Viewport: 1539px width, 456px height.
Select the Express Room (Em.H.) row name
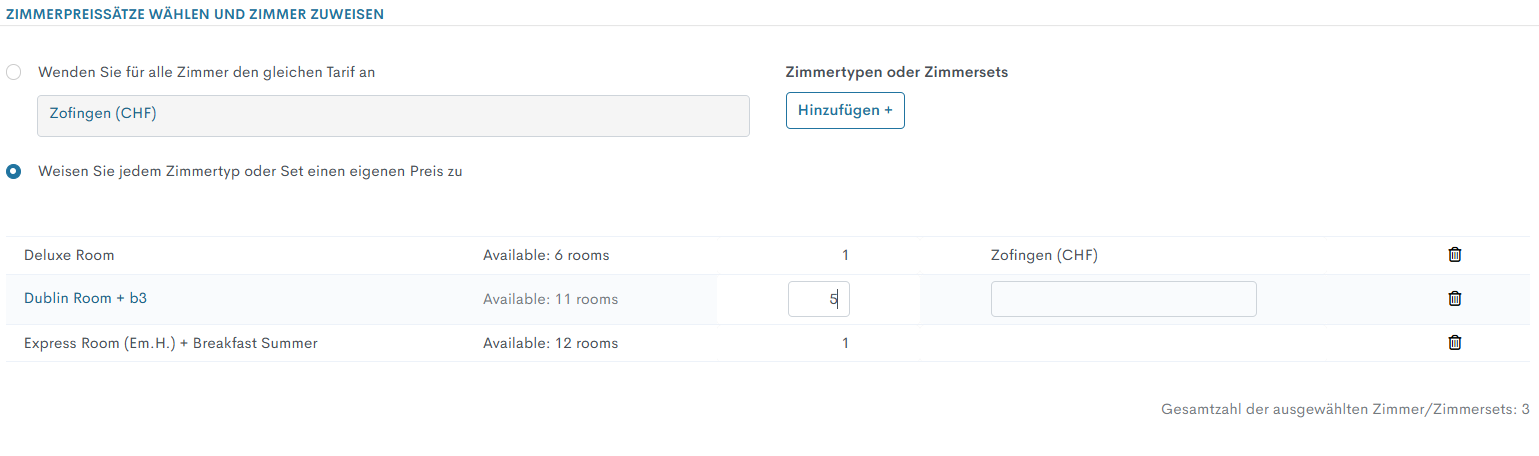(170, 343)
